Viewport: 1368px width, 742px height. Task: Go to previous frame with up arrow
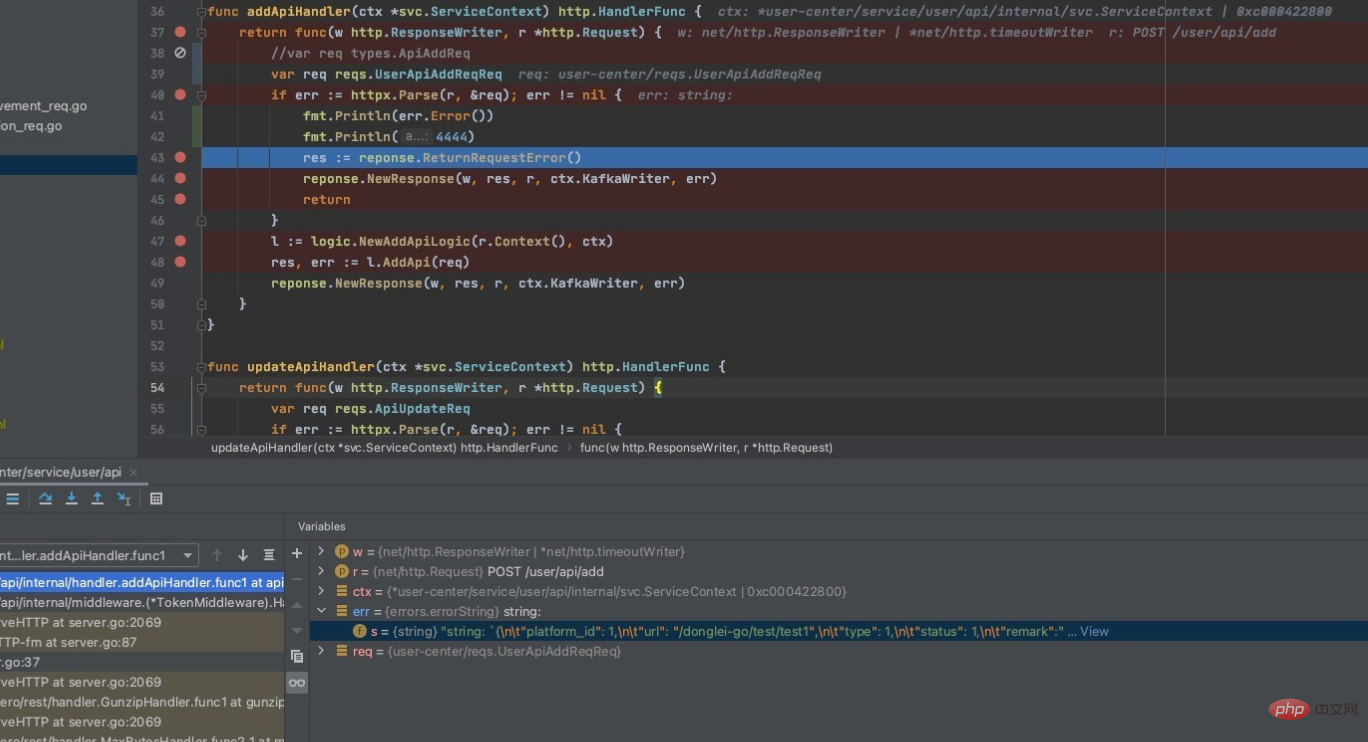tap(217, 555)
